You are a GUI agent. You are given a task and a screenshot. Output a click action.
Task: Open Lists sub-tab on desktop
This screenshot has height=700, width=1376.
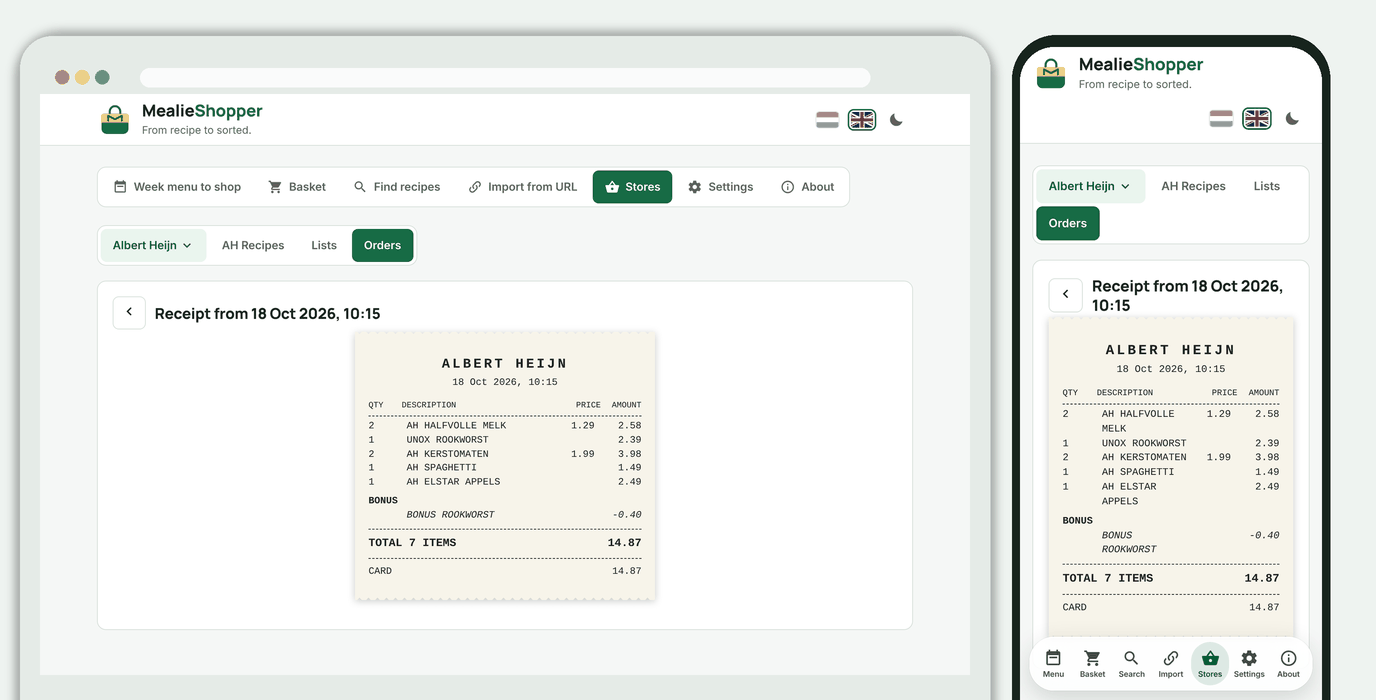click(x=324, y=245)
